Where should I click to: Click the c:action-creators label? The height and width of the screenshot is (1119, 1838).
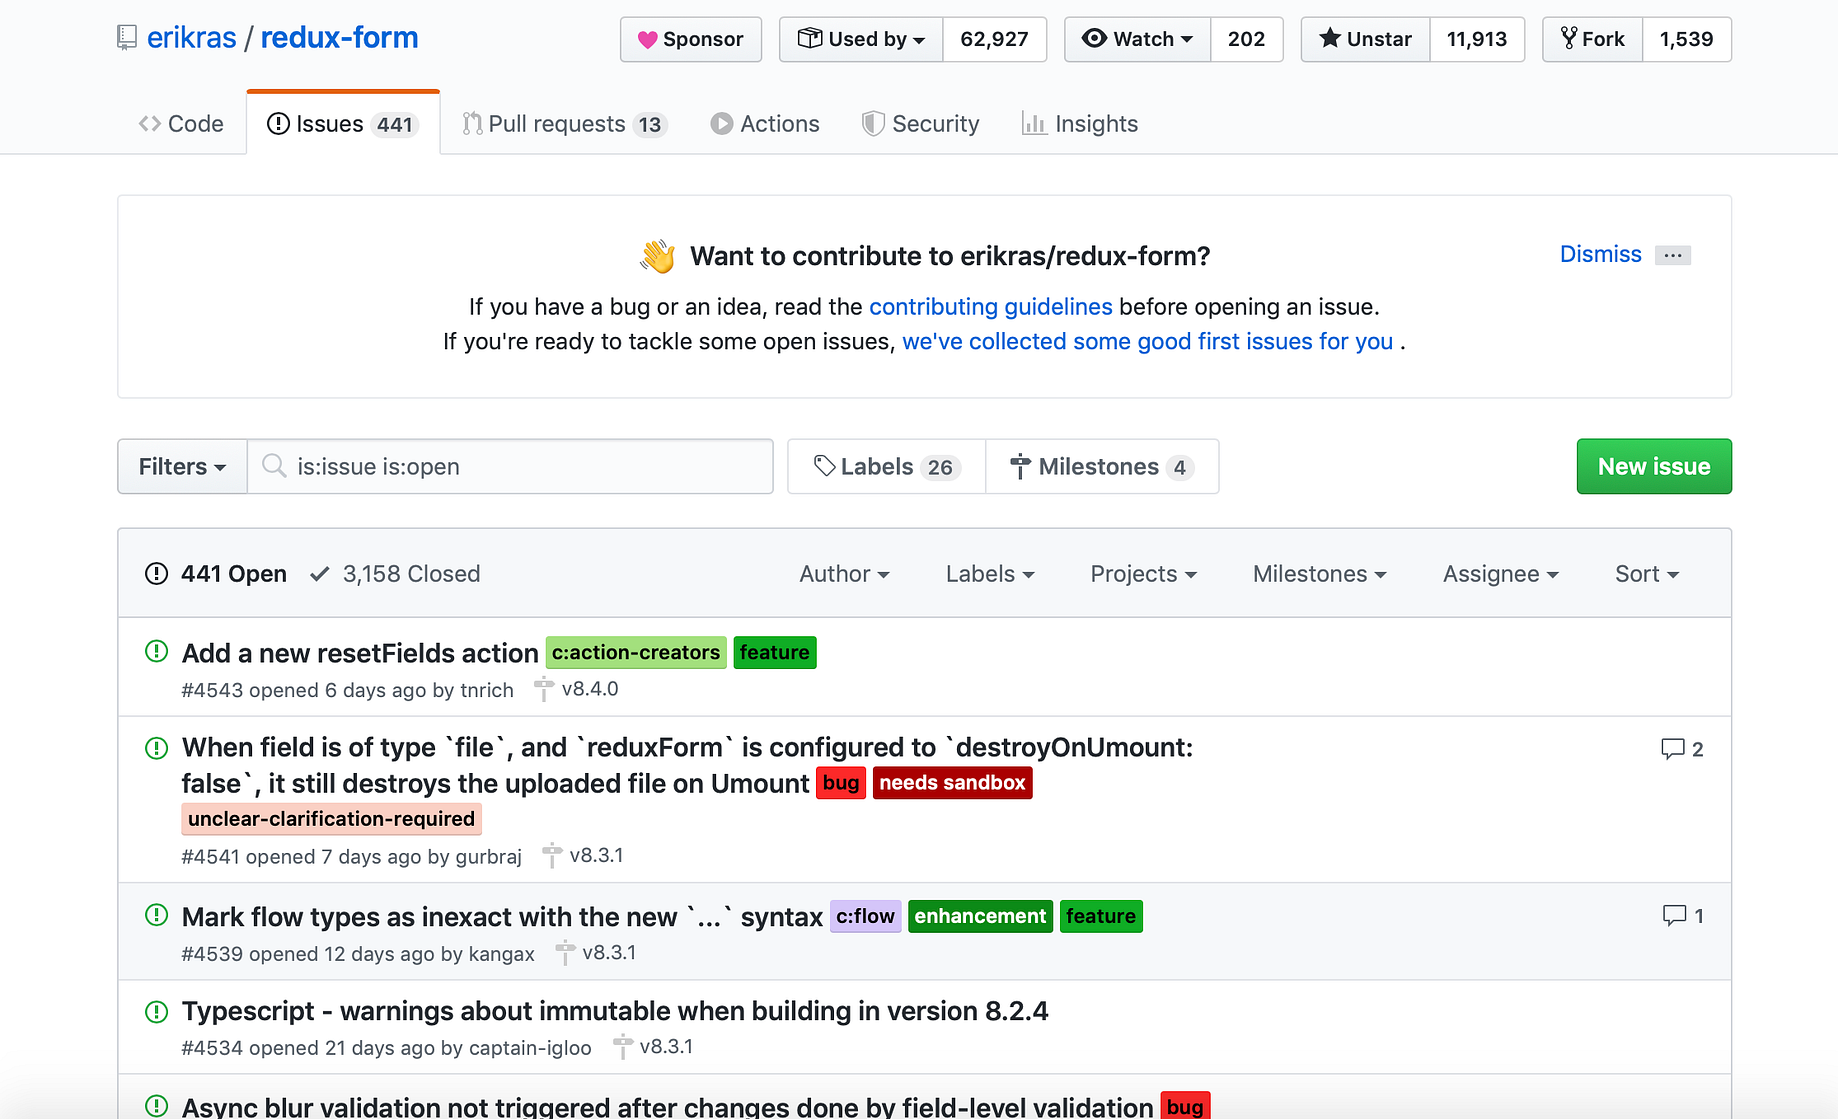tap(636, 652)
